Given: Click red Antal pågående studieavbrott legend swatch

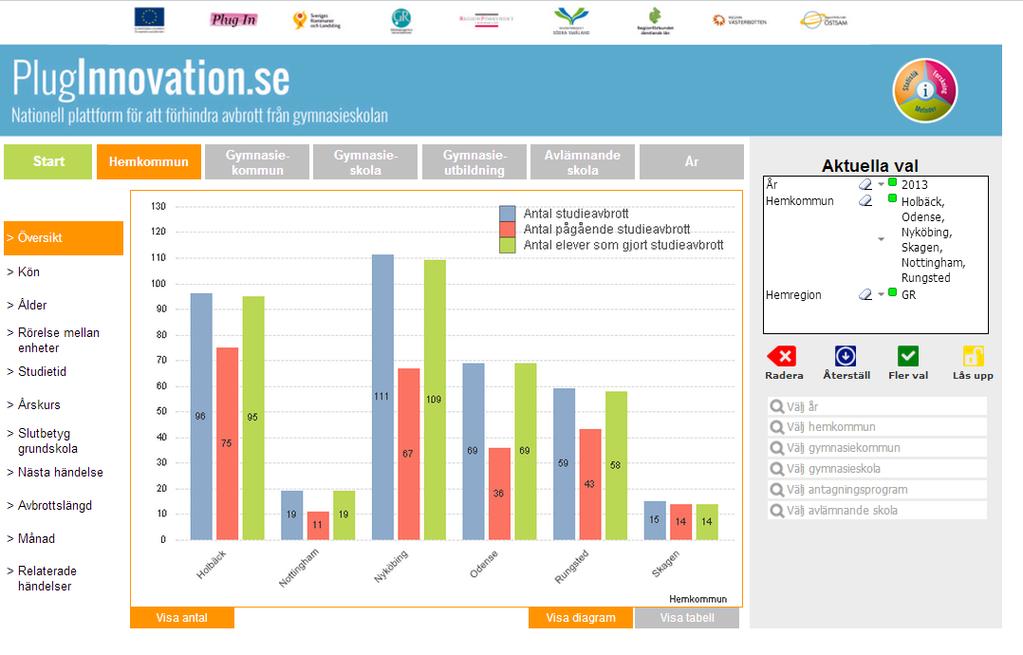Looking at the screenshot, I should [508, 229].
